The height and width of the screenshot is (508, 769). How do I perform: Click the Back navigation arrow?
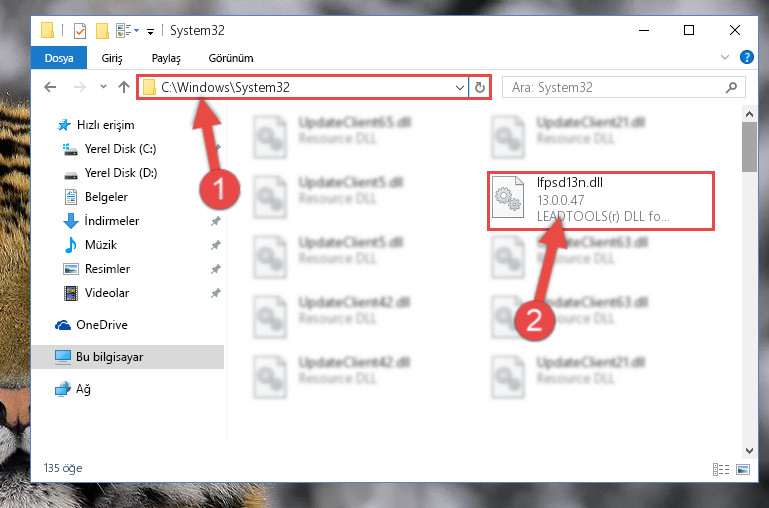point(50,87)
